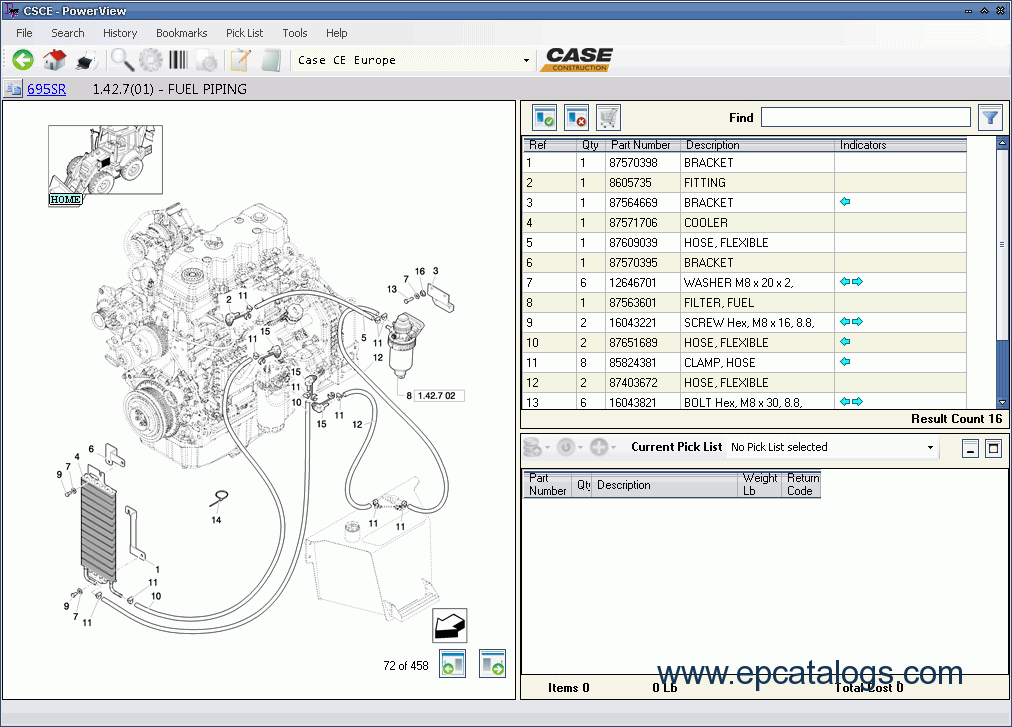The image size is (1012, 727).
Task: Click the deselect parts icon with red X
Action: click(576, 118)
